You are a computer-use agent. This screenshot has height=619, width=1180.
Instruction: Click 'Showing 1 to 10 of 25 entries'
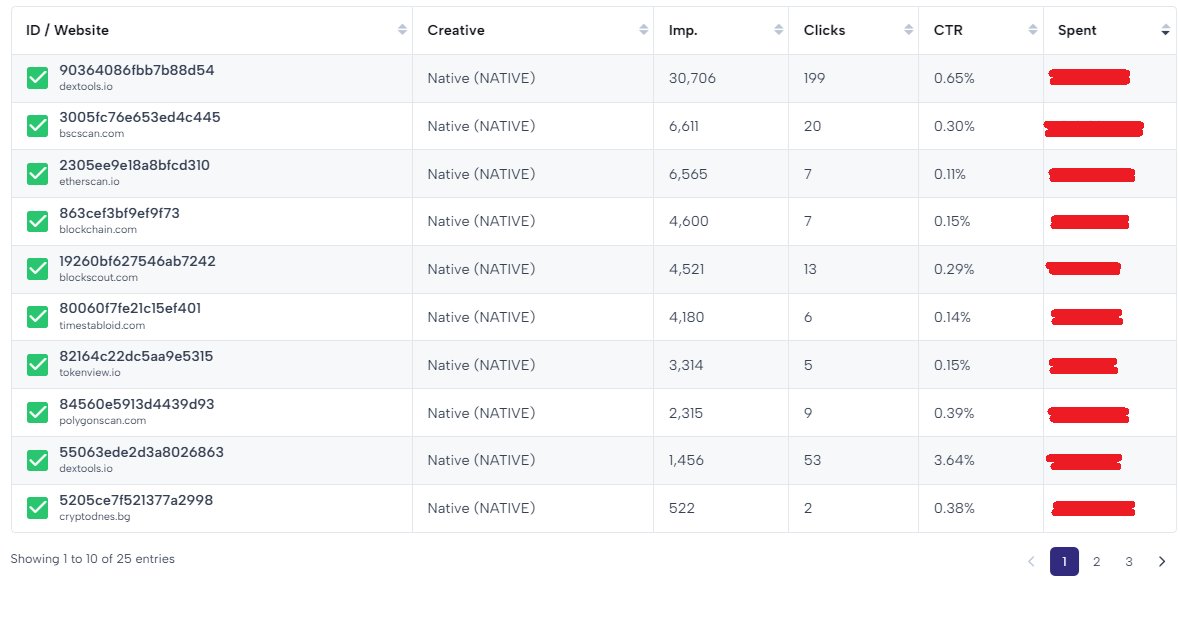tap(93, 559)
